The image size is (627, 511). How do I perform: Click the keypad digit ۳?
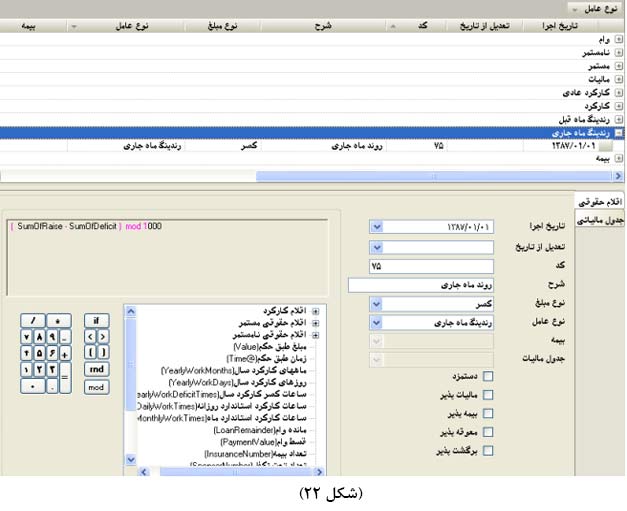coord(52,369)
